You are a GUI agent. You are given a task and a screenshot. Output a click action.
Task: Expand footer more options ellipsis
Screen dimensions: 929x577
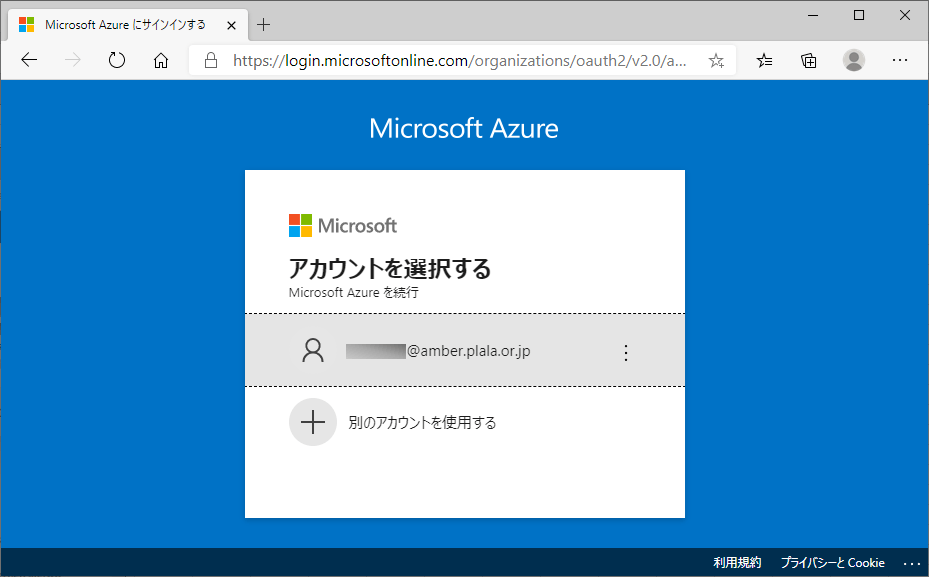point(910,563)
